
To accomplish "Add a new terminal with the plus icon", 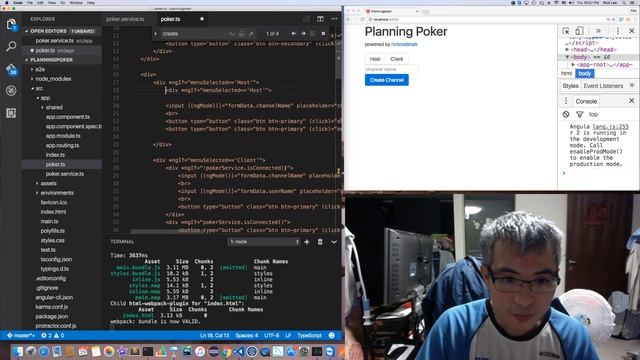I will click(307, 242).
